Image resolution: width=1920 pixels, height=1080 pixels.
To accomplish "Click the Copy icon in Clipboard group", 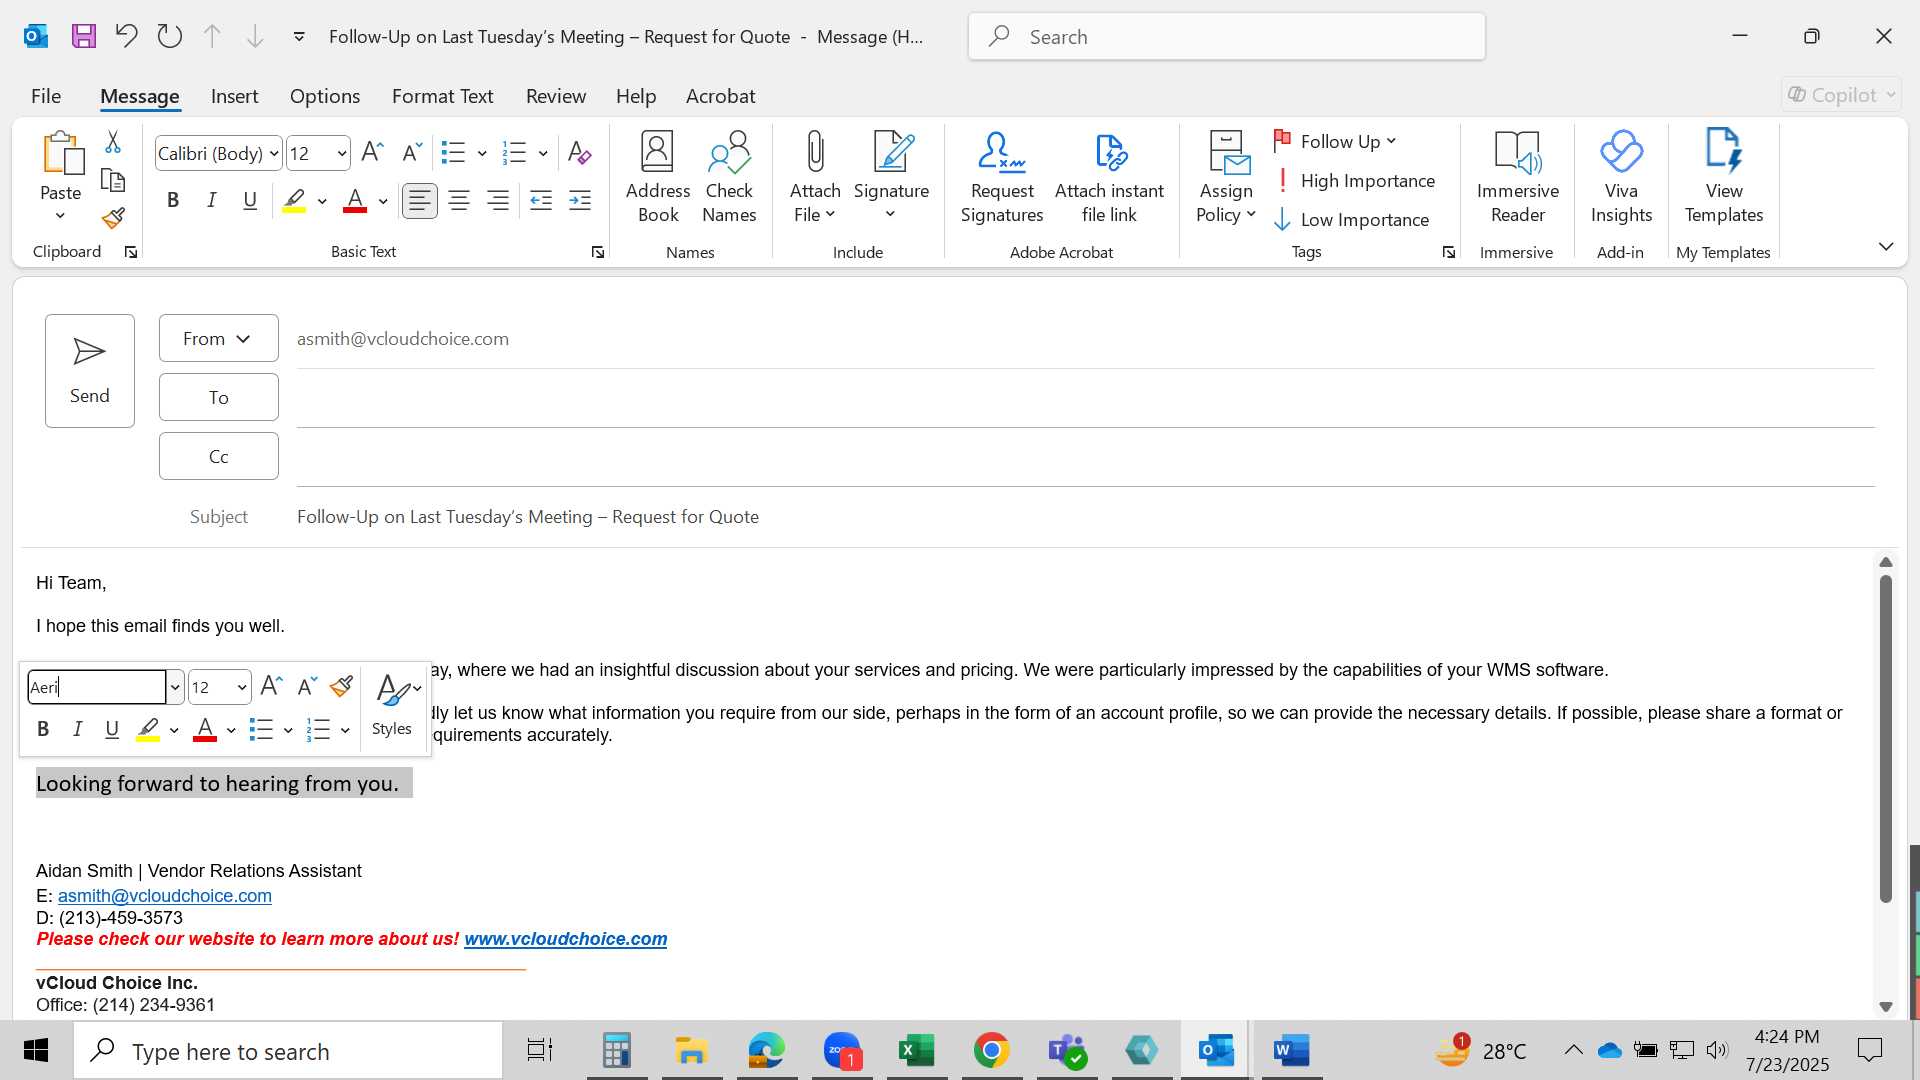I will point(113,181).
